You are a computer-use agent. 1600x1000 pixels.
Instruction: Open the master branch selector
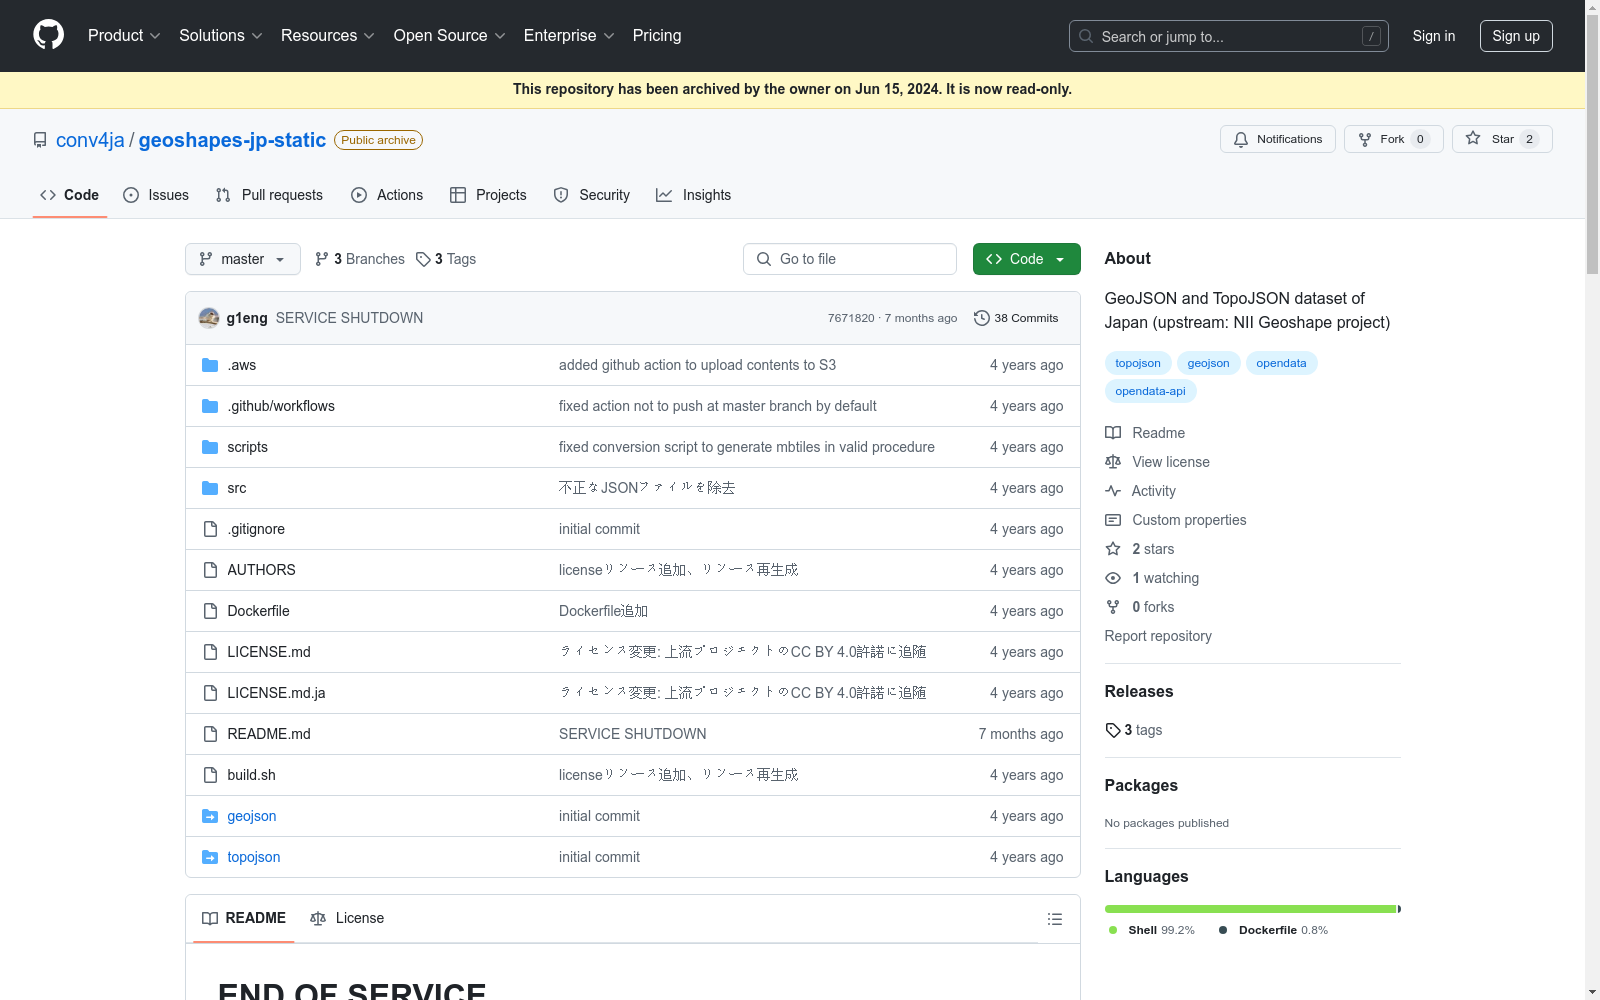tap(243, 259)
